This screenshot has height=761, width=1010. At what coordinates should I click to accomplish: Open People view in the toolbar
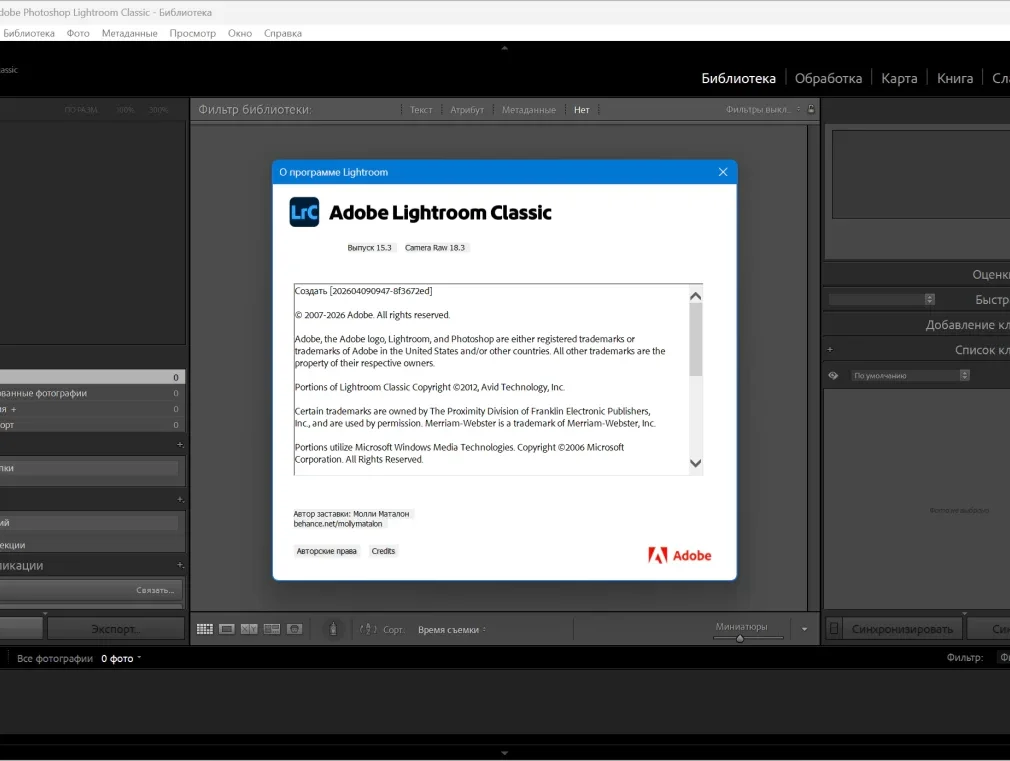pyautogui.click(x=294, y=629)
